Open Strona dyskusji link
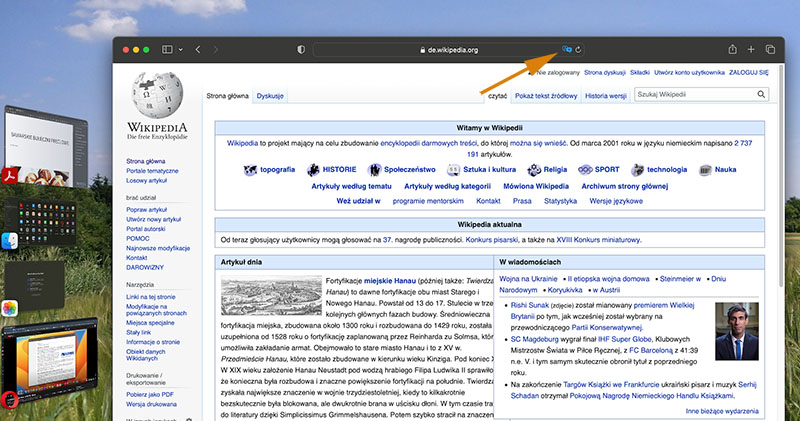 [605, 72]
